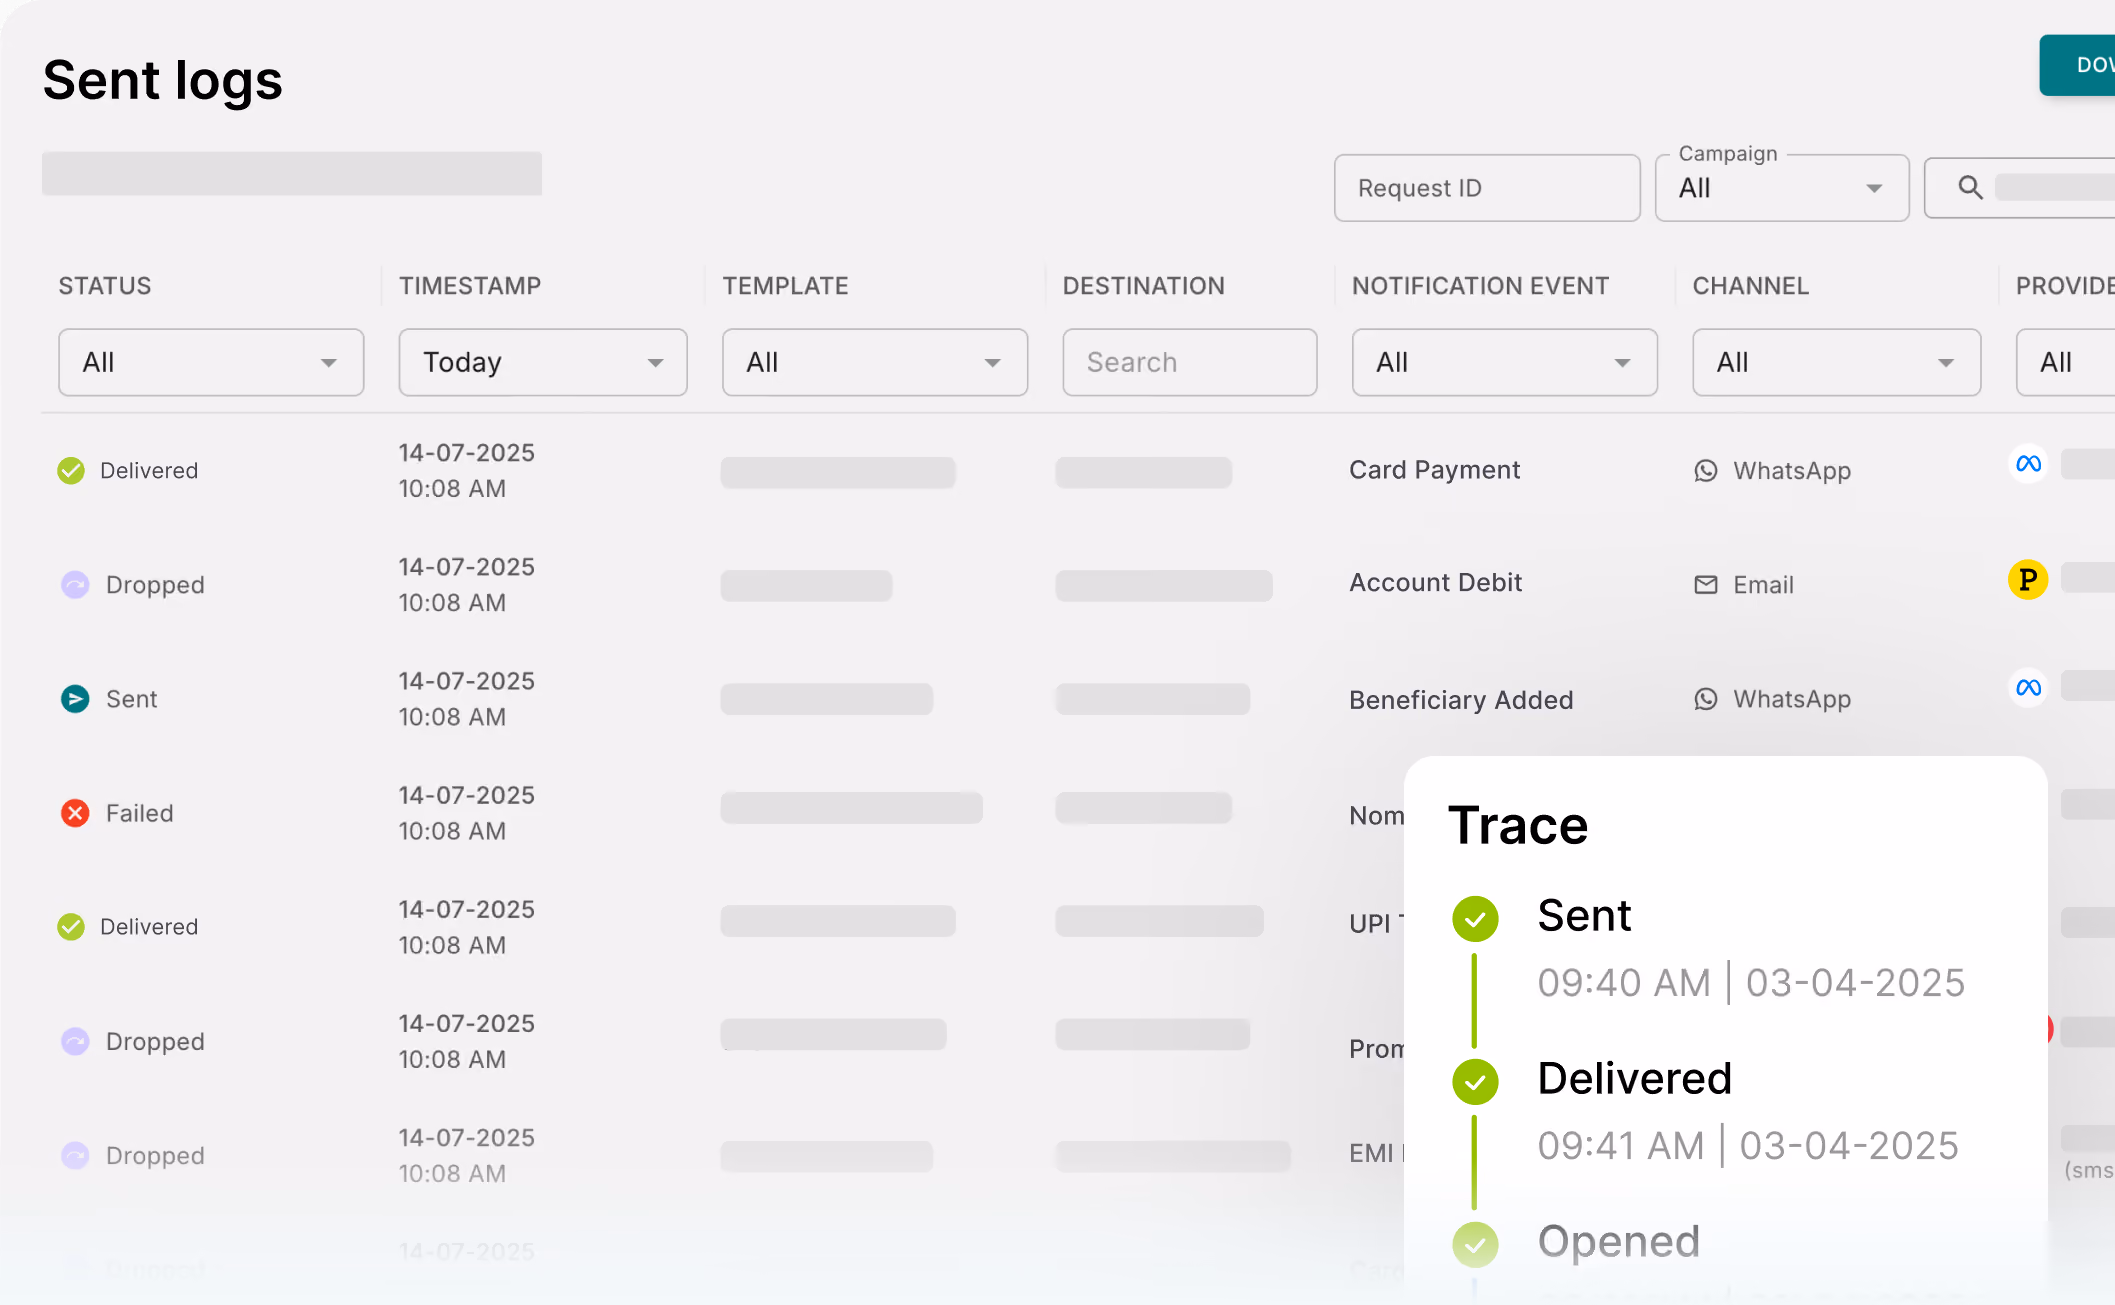Click the green check beside Sent in Trace

(x=1475, y=918)
